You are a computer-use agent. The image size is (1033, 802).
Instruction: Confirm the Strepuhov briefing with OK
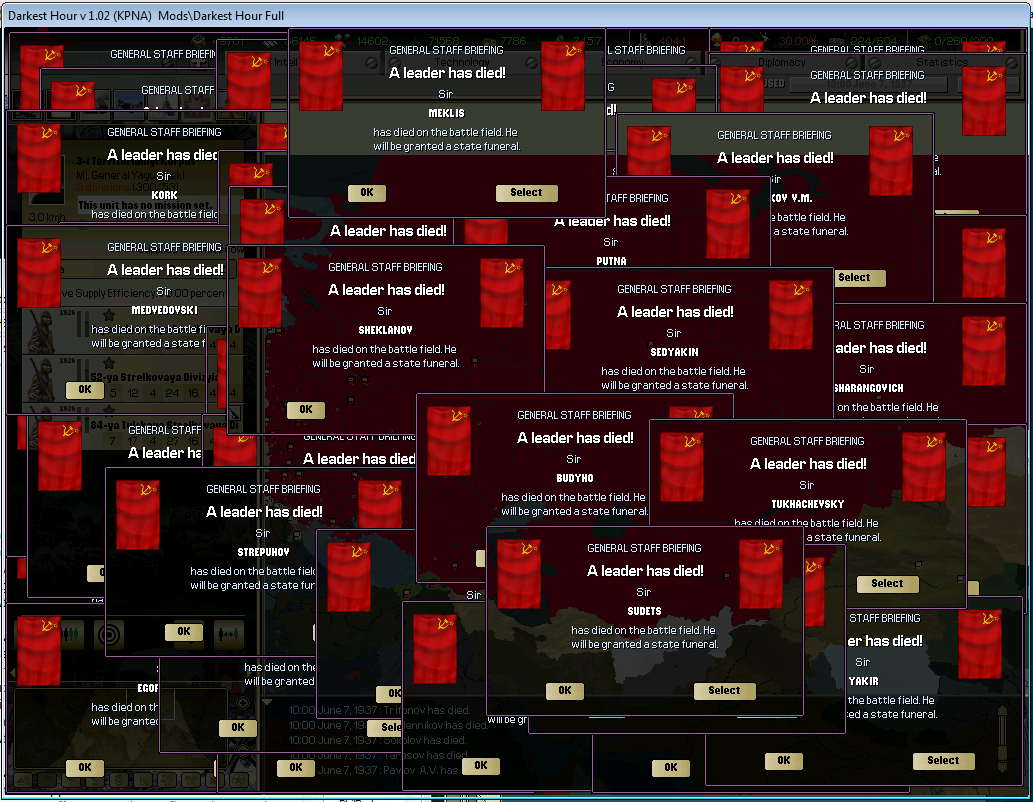coord(184,631)
